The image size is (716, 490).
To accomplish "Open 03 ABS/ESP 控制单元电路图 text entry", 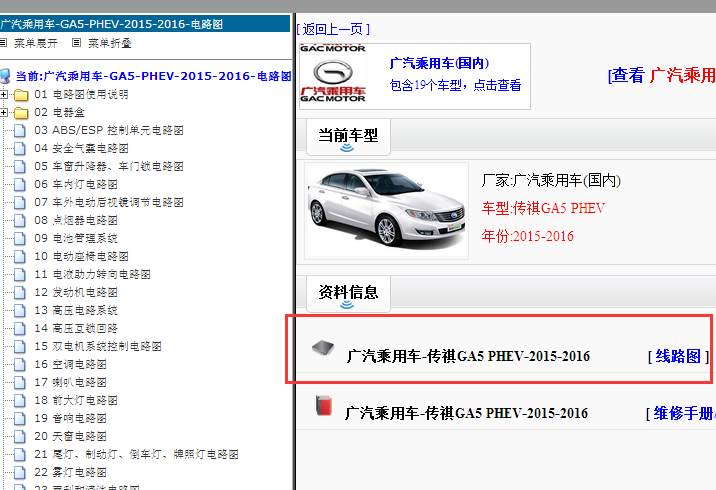I will tap(109, 131).
